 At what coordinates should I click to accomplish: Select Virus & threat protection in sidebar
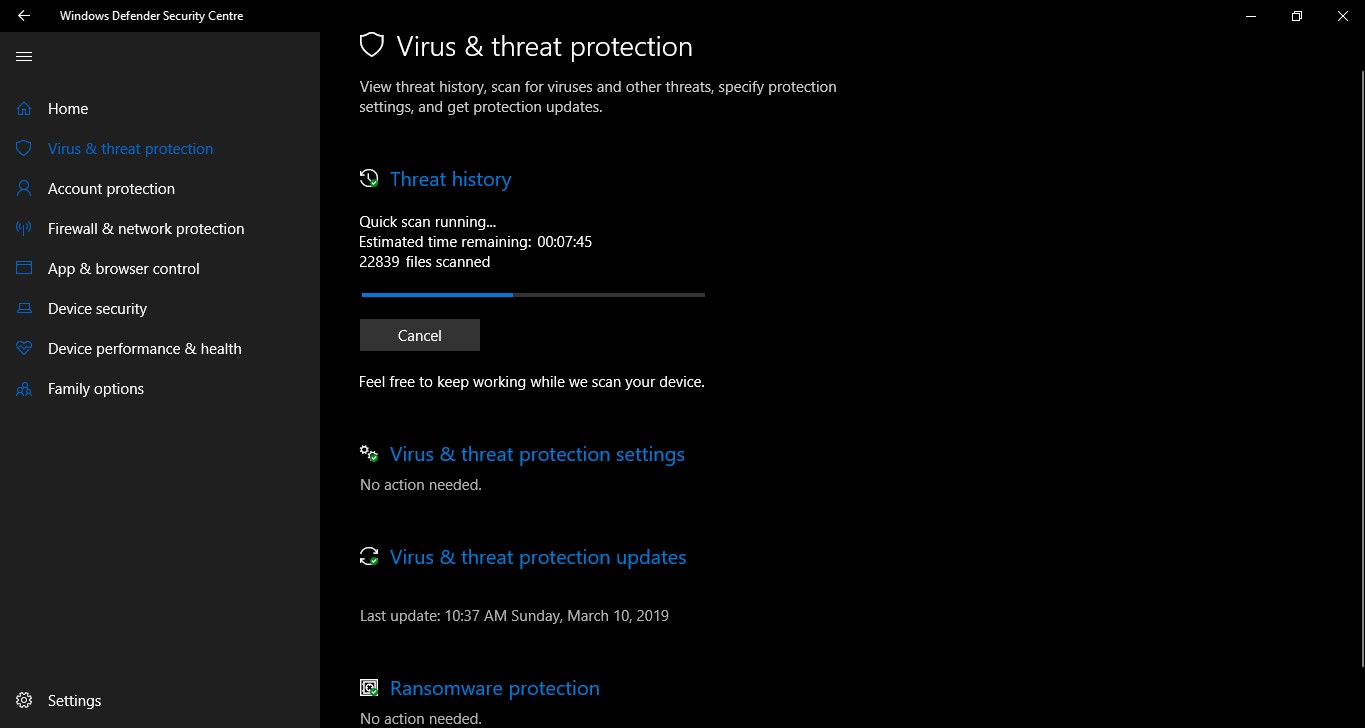(130, 149)
